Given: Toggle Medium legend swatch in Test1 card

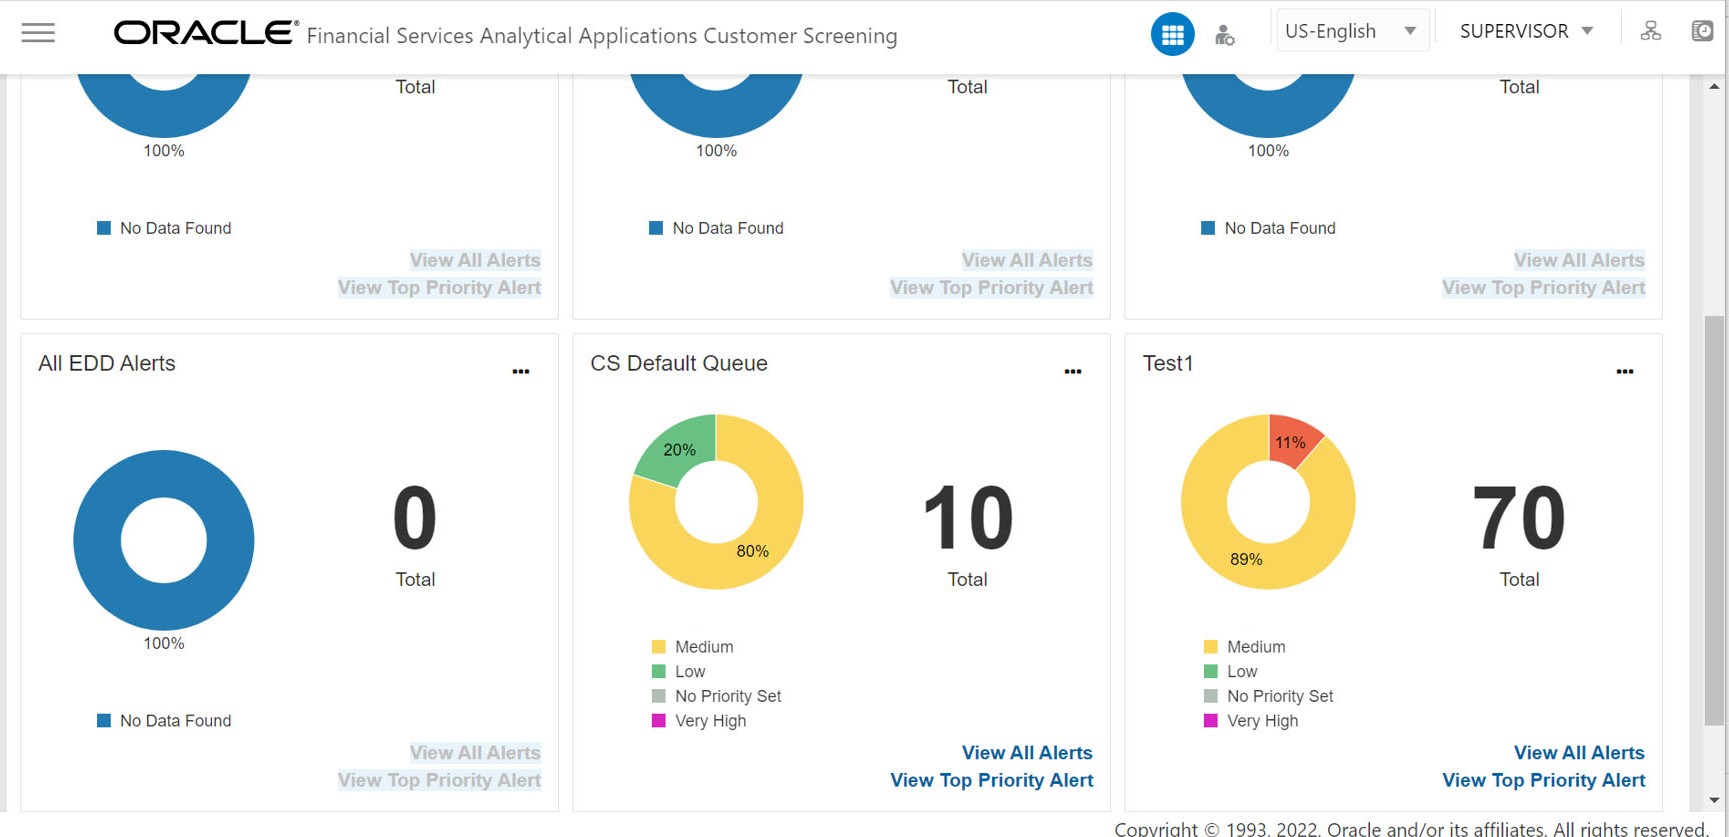Looking at the screenshot, I should [1210, 647].
